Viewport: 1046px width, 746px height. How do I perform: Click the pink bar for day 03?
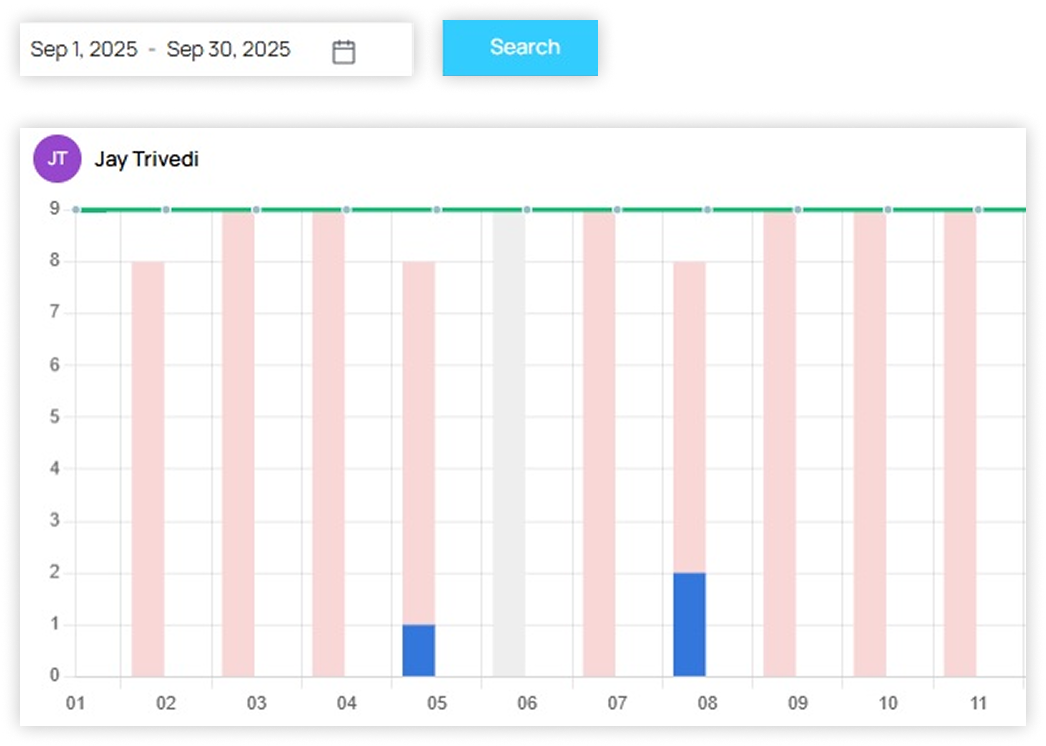pos(238,444)
